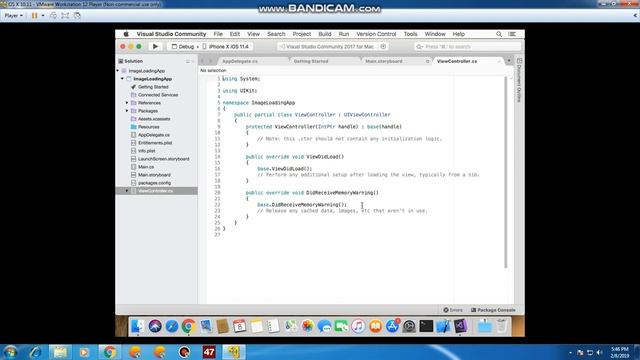The image size is (640, 360).
Task: Open App Store from the dock
Action: (392, 326)
